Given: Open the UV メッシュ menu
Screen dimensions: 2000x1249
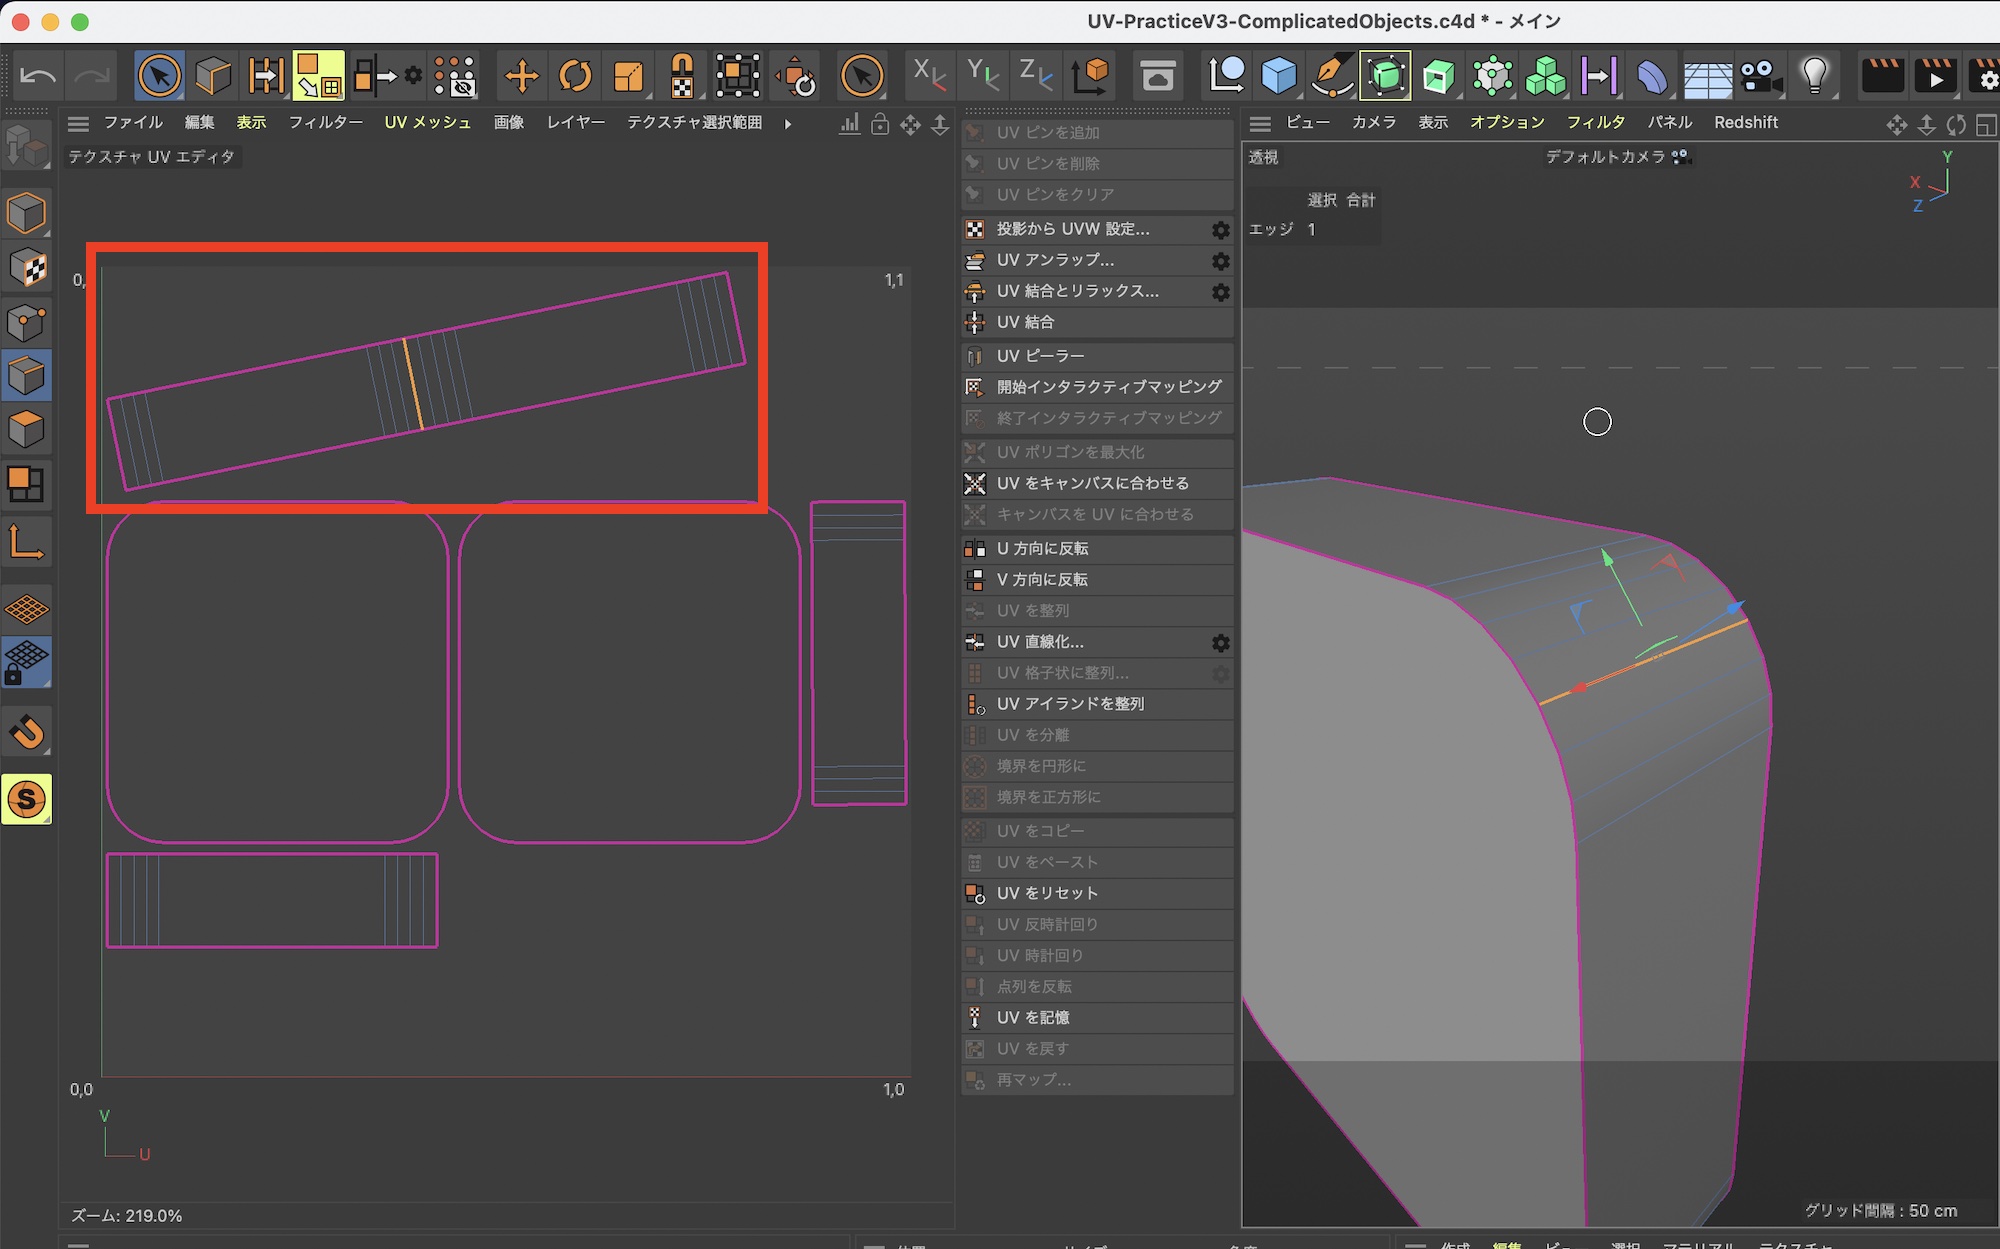Looking at the screenshot, I should (427, 123).
